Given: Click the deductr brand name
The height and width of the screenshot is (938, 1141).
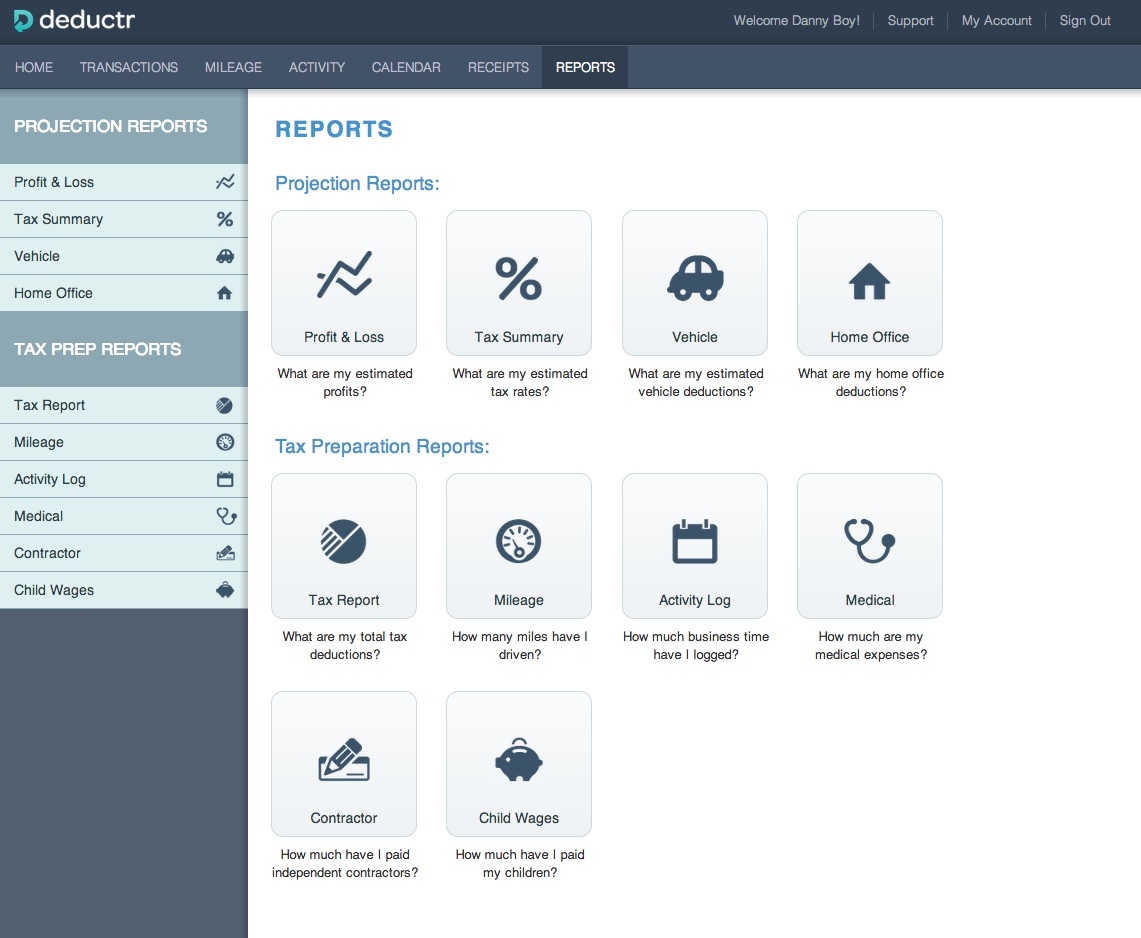Looking at the screenshot, I should [87, 20].
